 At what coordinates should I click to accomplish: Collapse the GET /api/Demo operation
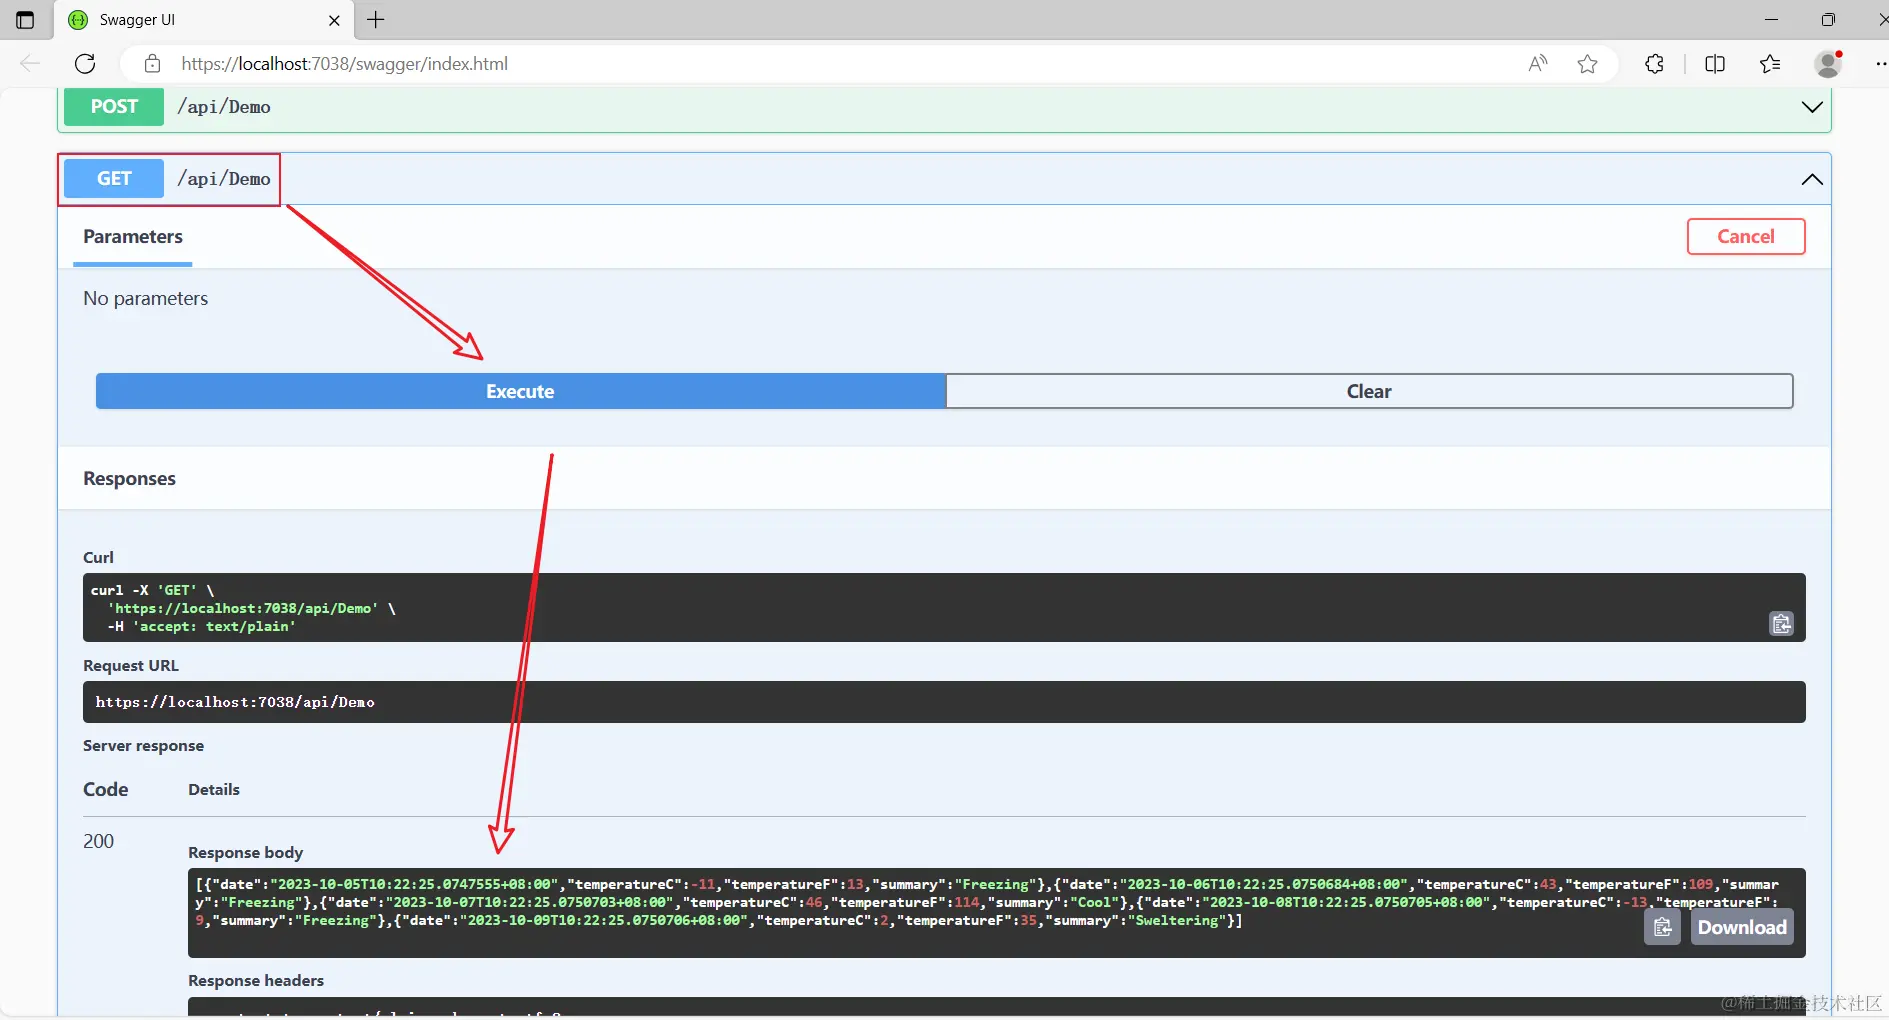click(1812, 180)
